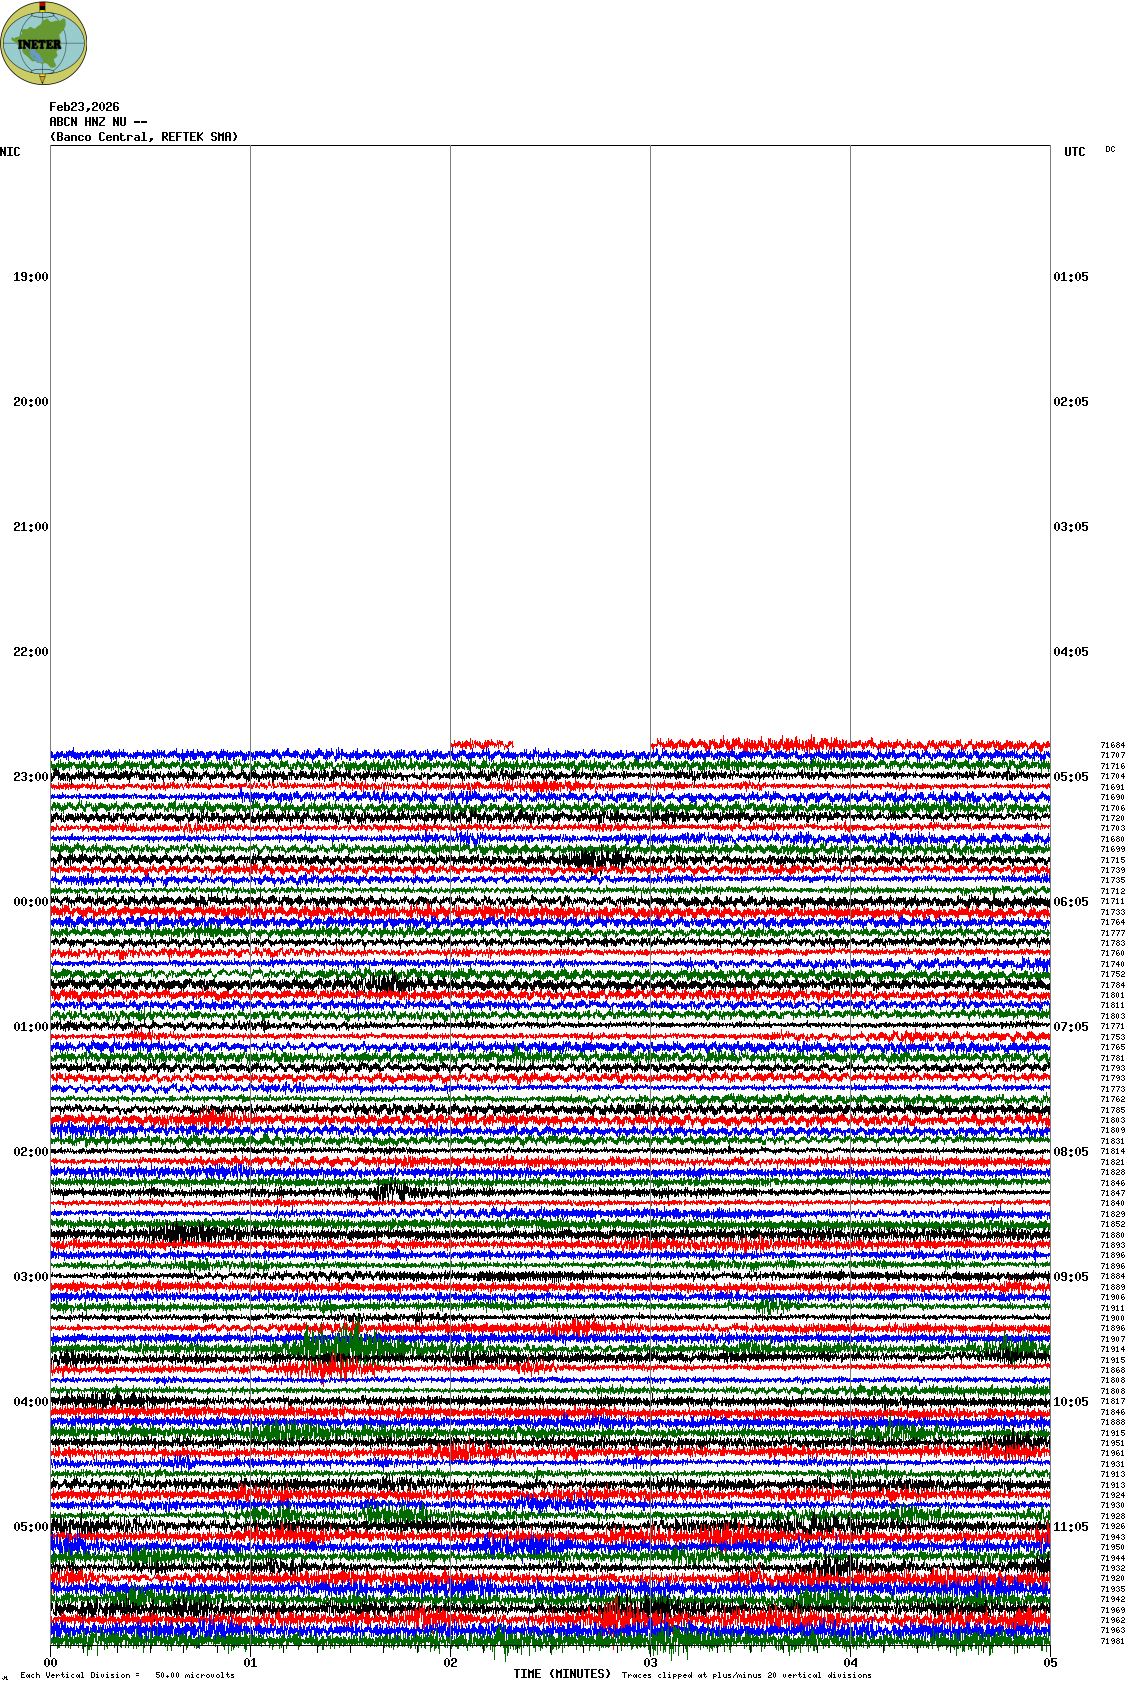
Task: Select the 19:00 local time marker
Action: pos(30,277)
